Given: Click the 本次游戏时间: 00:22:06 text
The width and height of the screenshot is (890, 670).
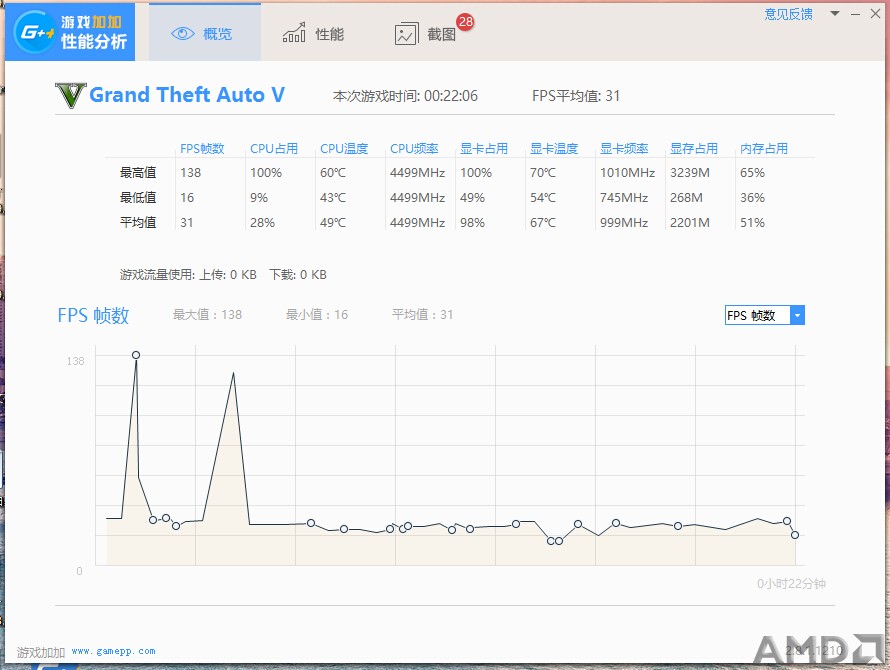Looking at the screenshot, I should click(405, 96).
